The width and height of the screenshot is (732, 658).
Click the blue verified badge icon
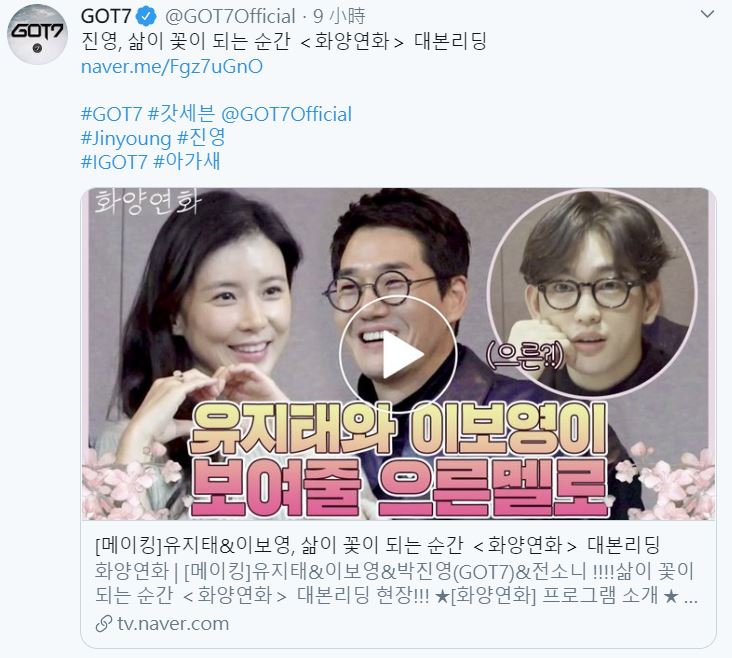point(146,17)
